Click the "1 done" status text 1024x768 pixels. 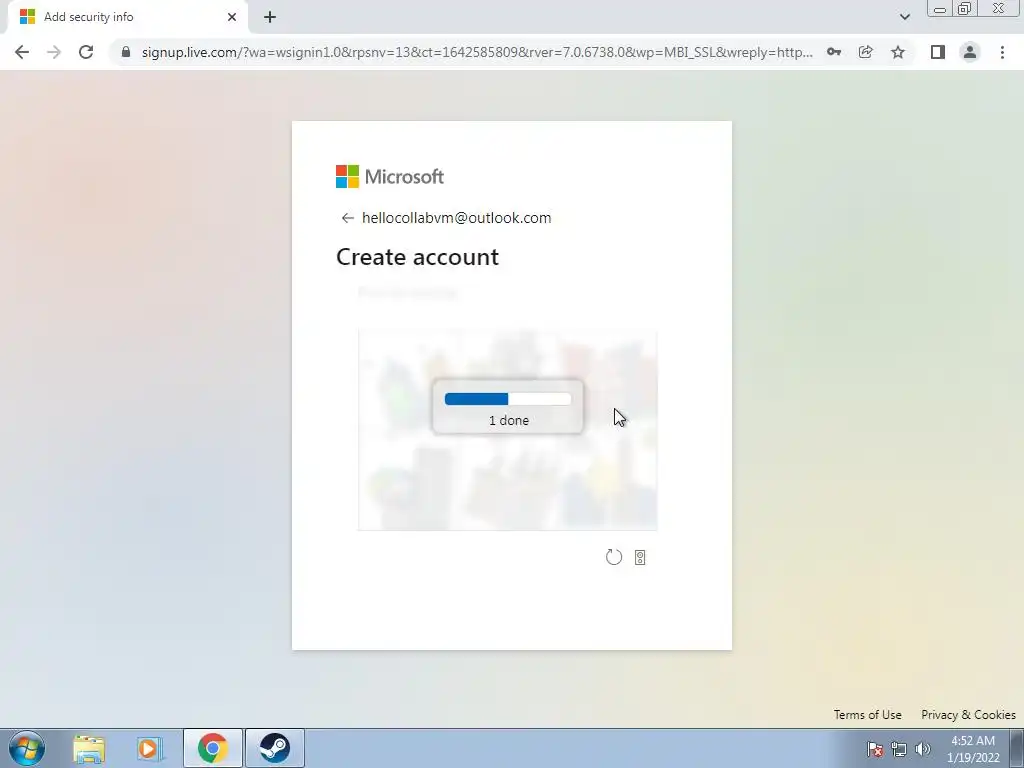(509, 421)
